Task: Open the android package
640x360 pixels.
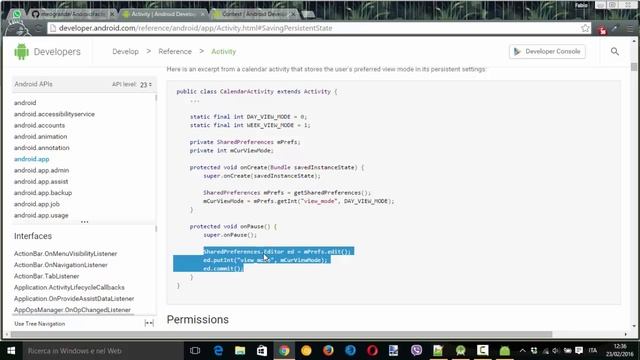Action: tap(25, 103)
